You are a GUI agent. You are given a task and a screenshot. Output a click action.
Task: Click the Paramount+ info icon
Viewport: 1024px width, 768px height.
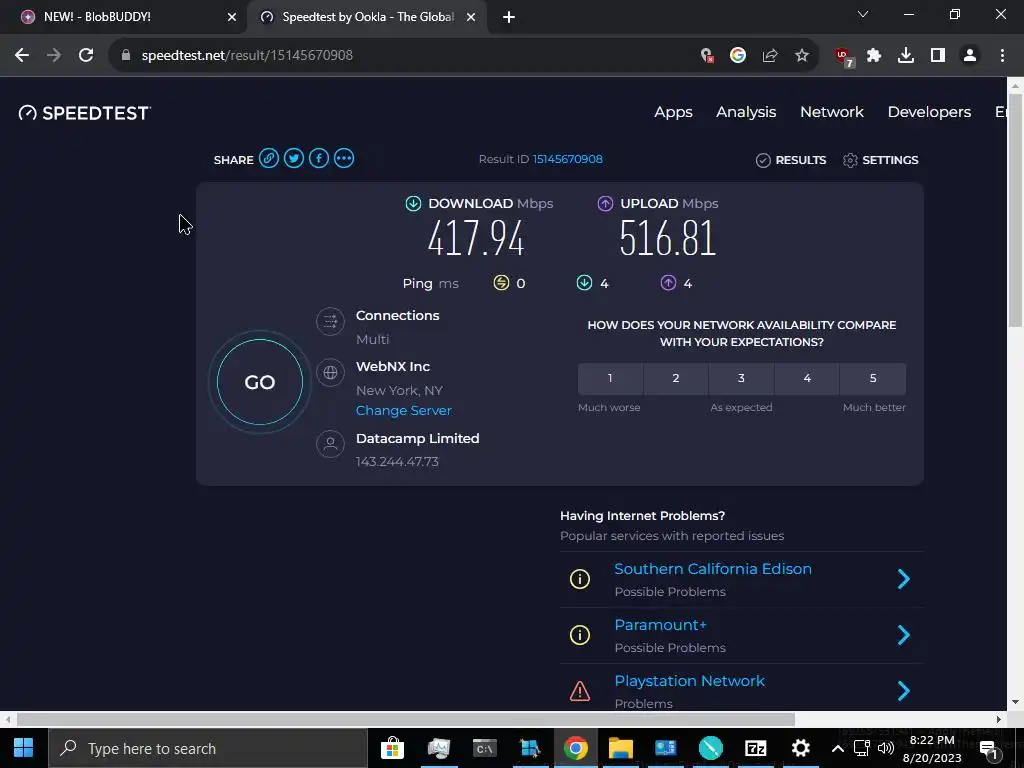[x=580, y=635]
